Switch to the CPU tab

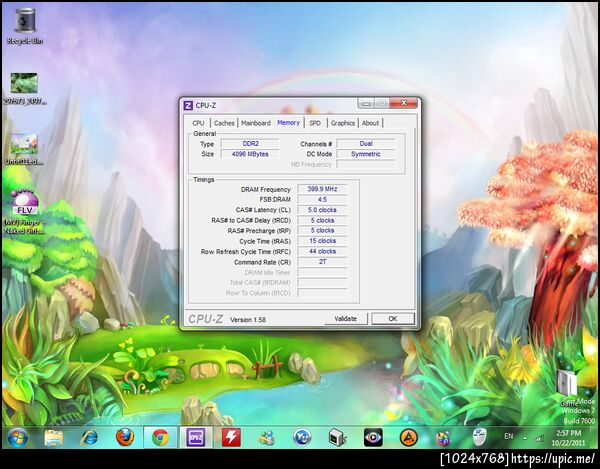pos(198,123)
